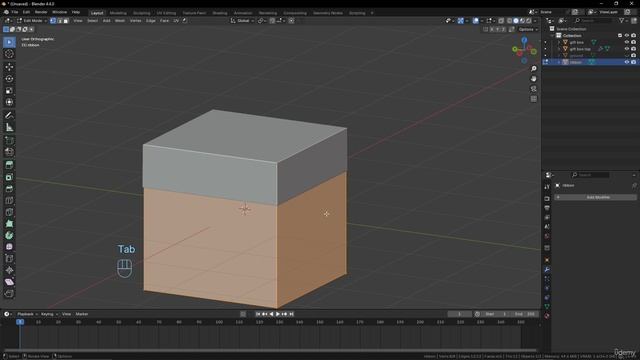Click play animation button in timeline
Screen dimensions: 640x360
coord(278,314)
